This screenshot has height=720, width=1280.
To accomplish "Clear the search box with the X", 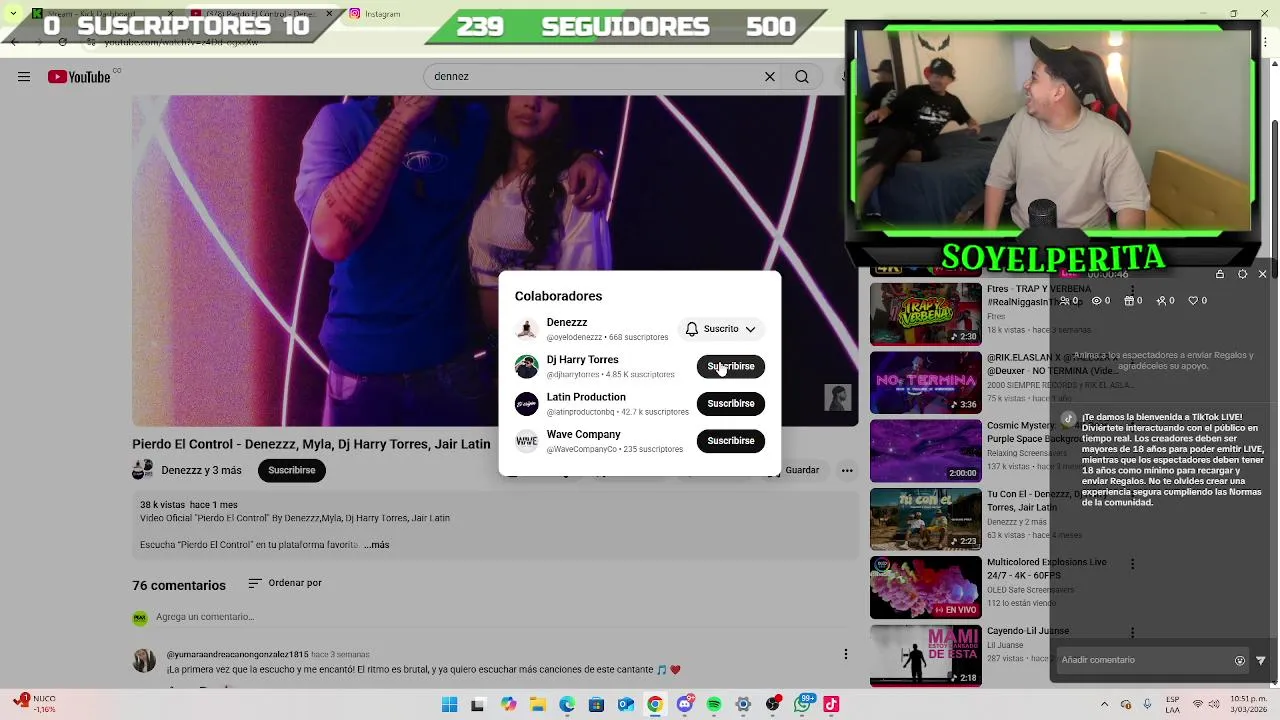I will pos(770,77).
